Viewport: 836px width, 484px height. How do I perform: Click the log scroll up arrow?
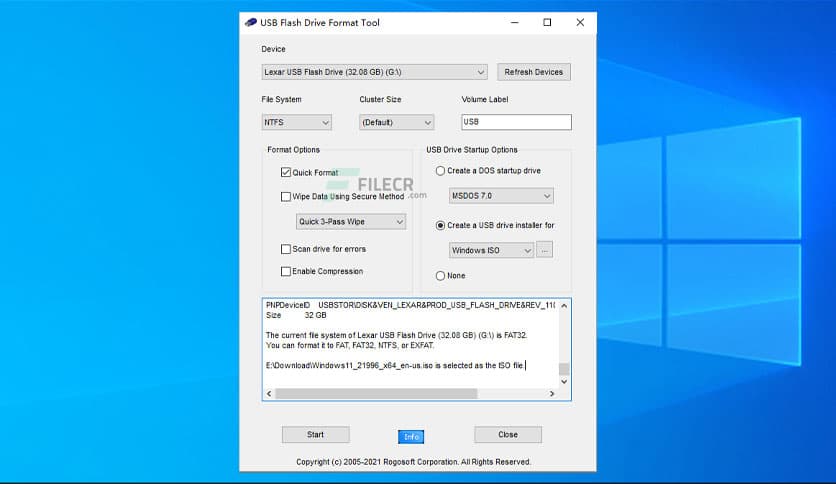point(564,305)
